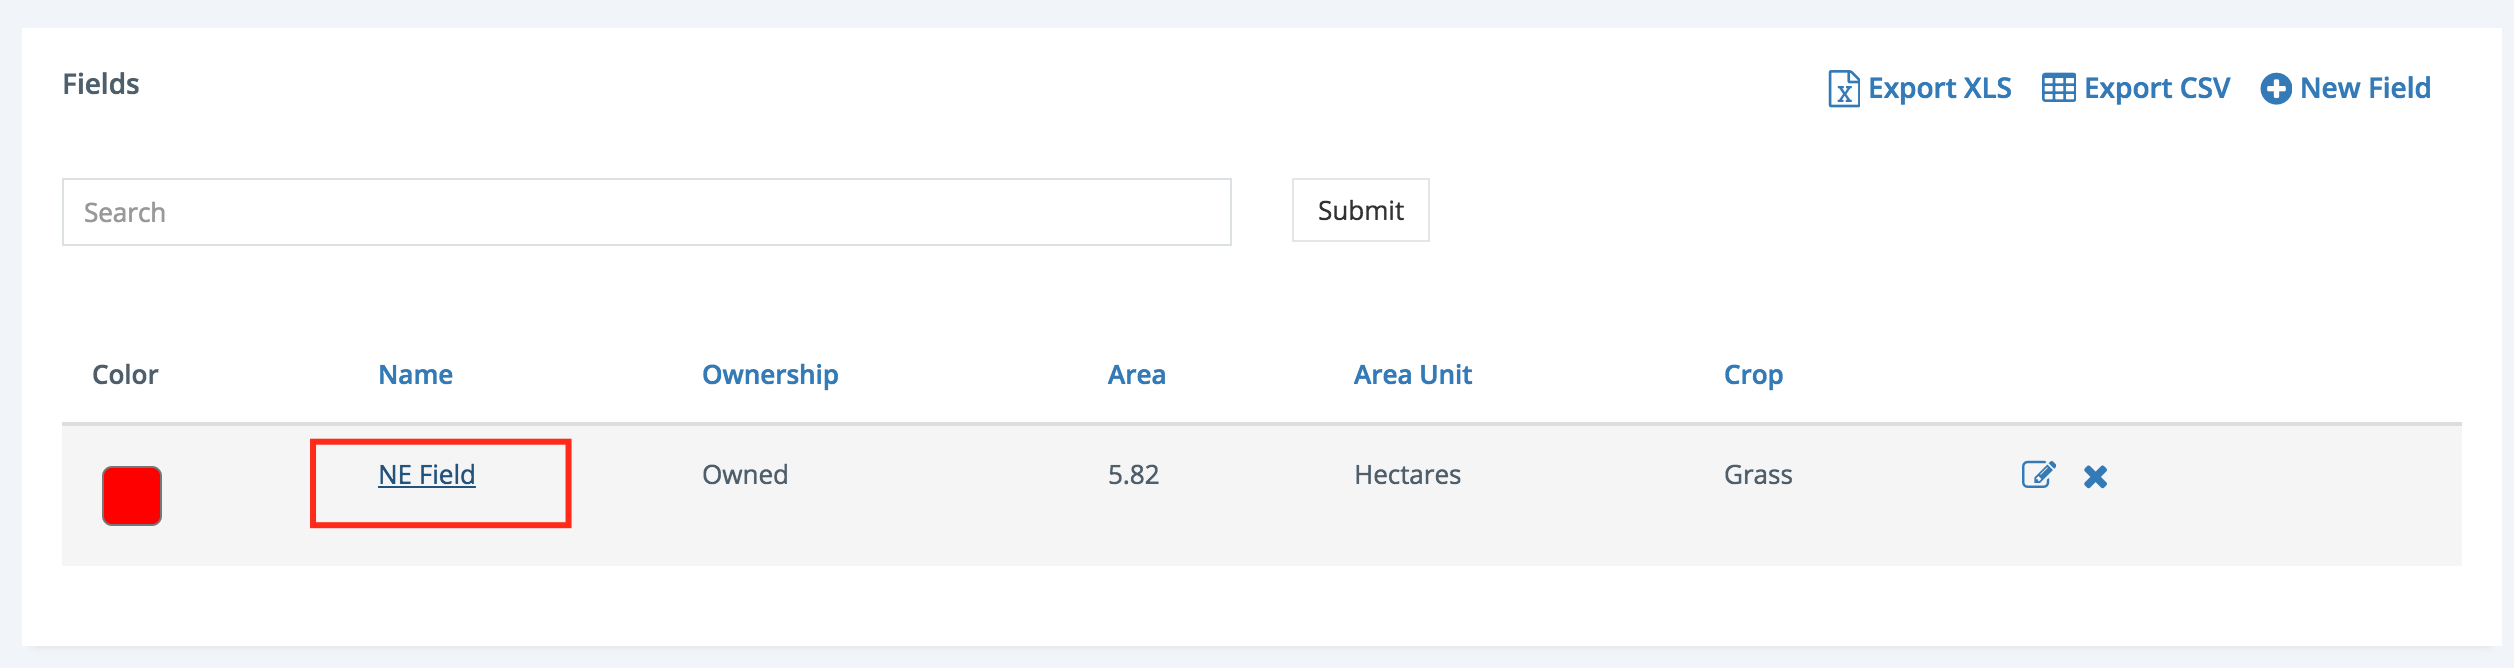
Task: Open the Export XLS text link
Action: click(1939, 88)
